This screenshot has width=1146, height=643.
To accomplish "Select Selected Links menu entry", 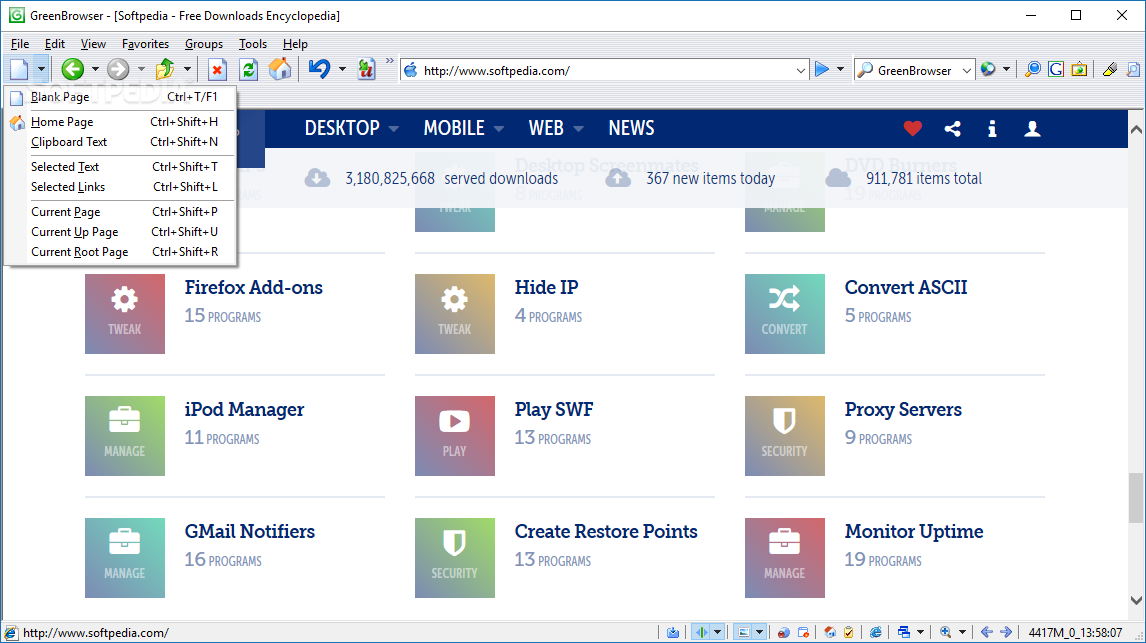I will pyautogui.click(x=120, y=186).
